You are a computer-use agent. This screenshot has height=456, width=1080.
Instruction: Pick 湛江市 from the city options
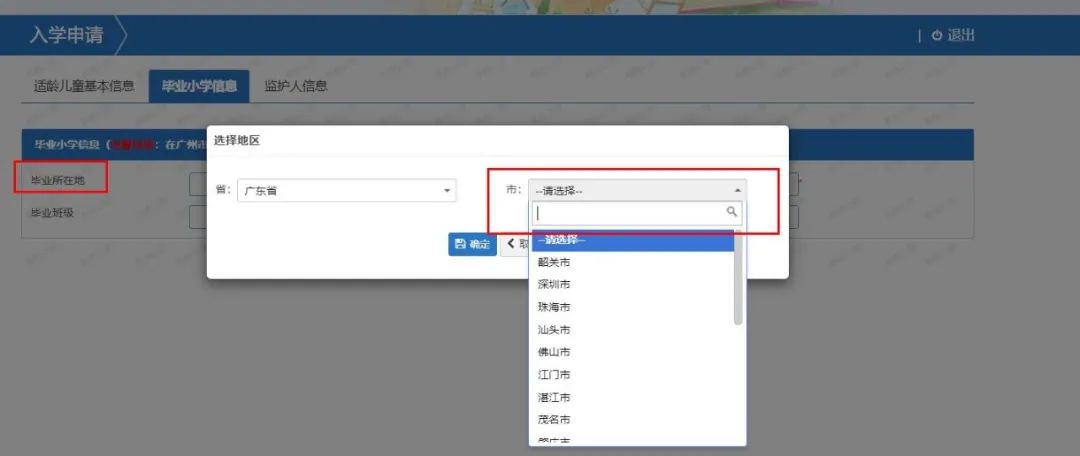pyautogui.click(x=554, y=397)
